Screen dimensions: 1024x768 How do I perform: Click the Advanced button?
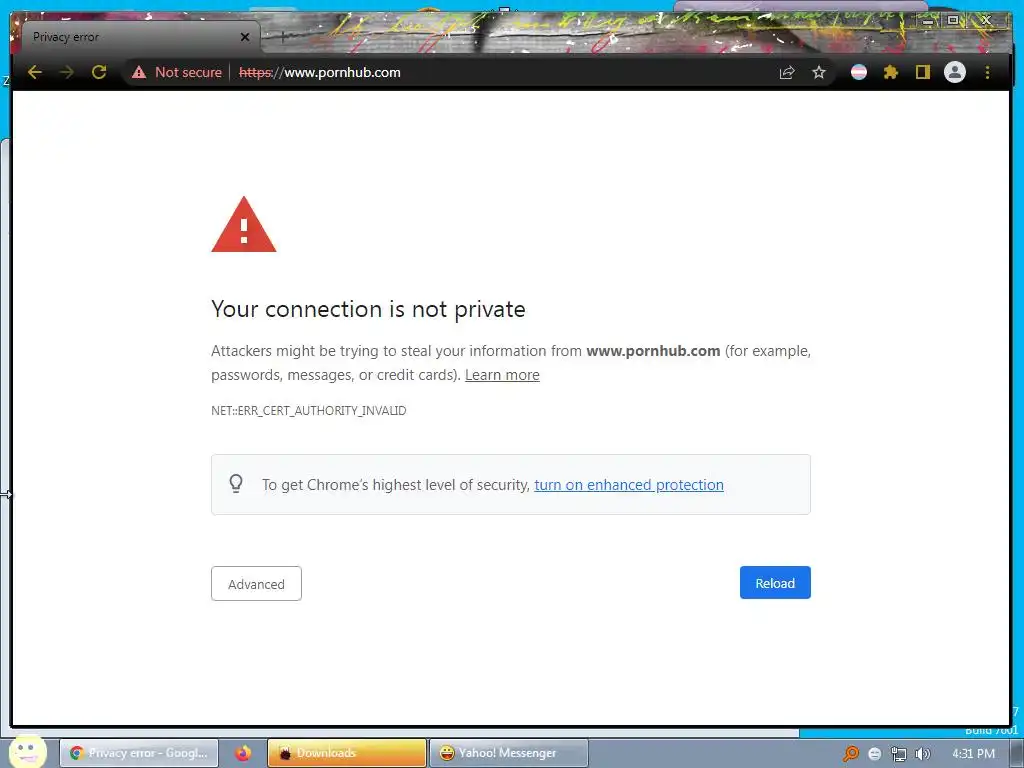(x=256, y=584)
